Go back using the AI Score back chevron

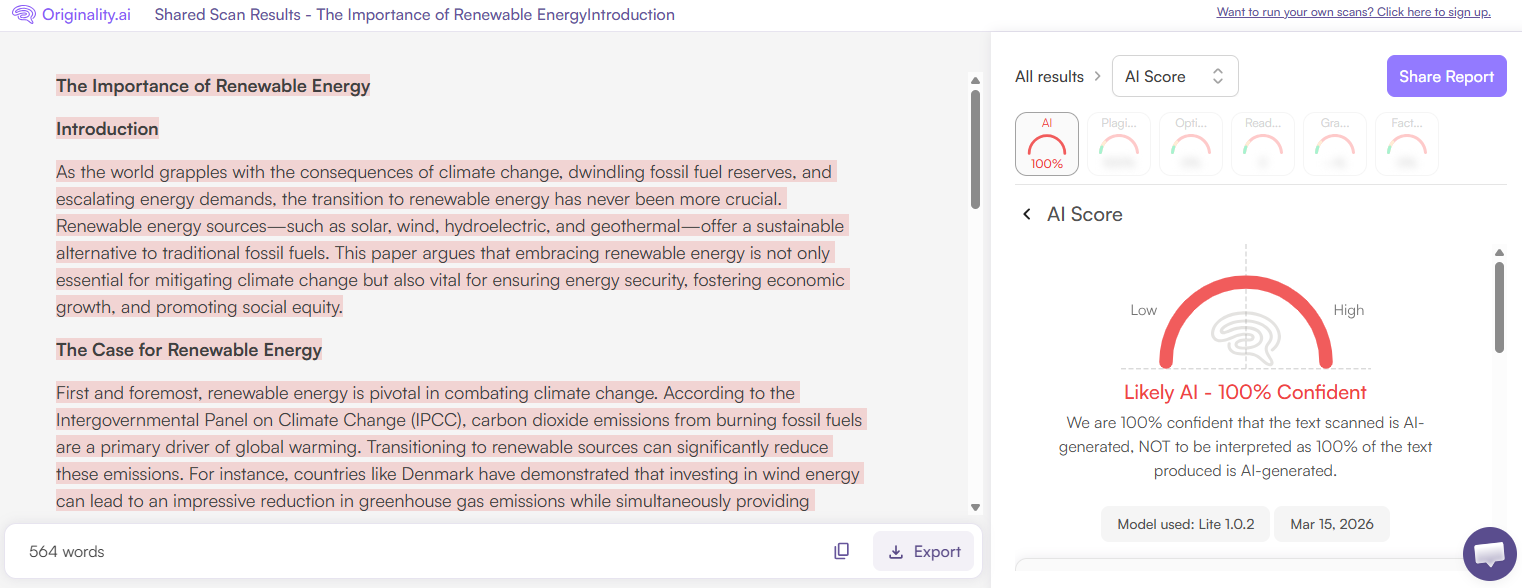[1025, 214]
